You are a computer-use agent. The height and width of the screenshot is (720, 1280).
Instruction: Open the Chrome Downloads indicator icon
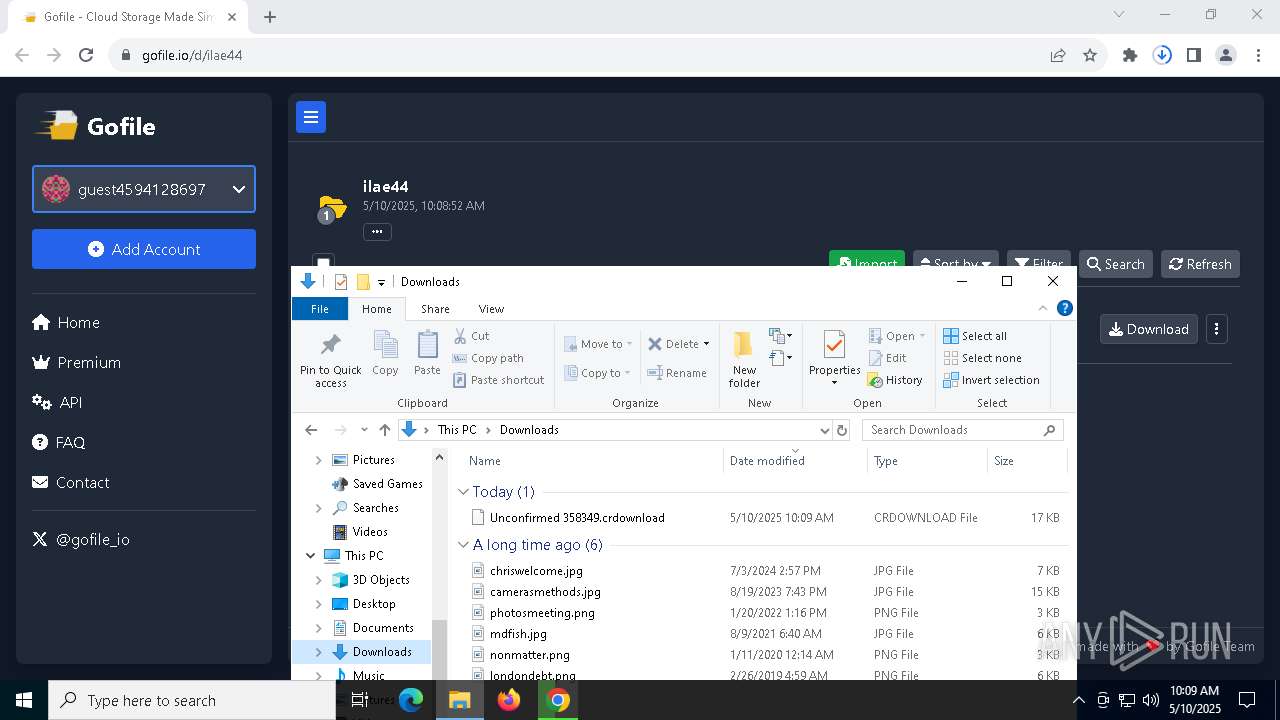pyautogui.click(x=1162, y=55)
